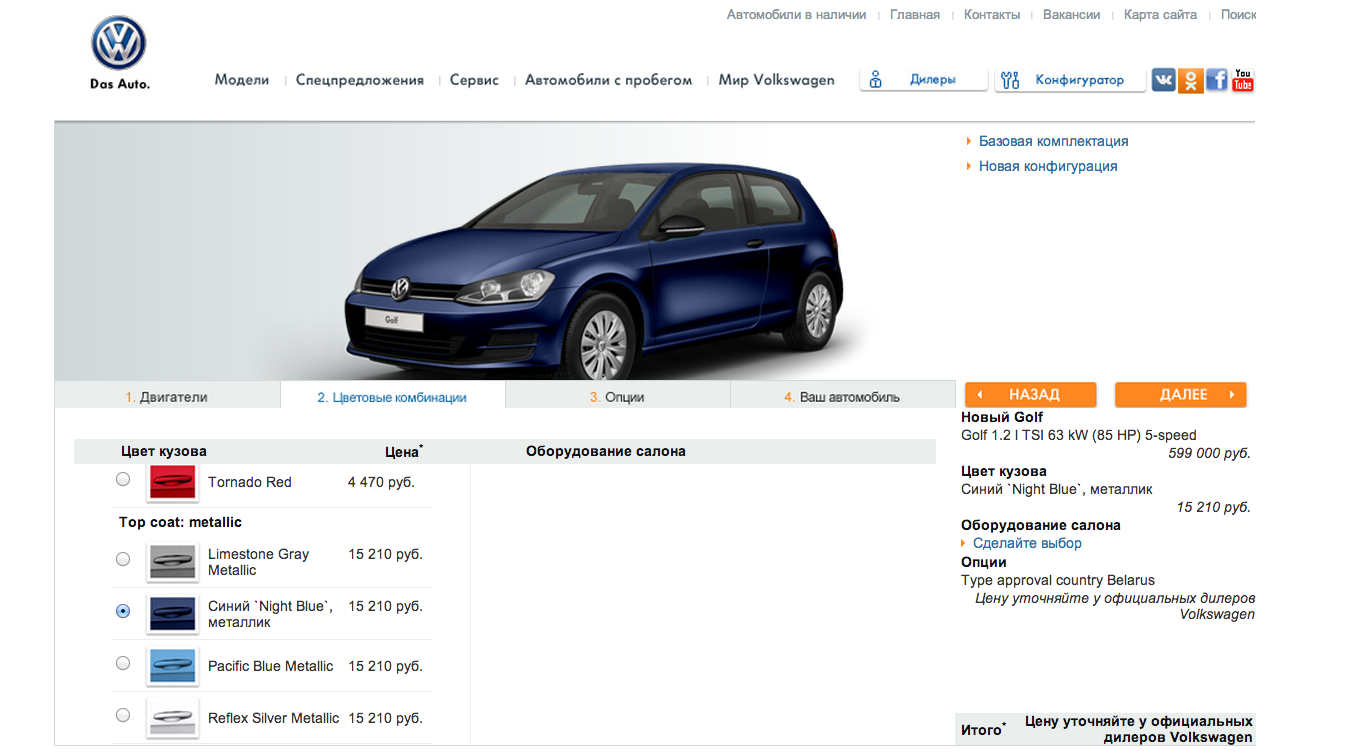Click the blue Golf car image
The height and width of the screenshot is (755, 1354).
pyautogui.click(x=594, y=270)
